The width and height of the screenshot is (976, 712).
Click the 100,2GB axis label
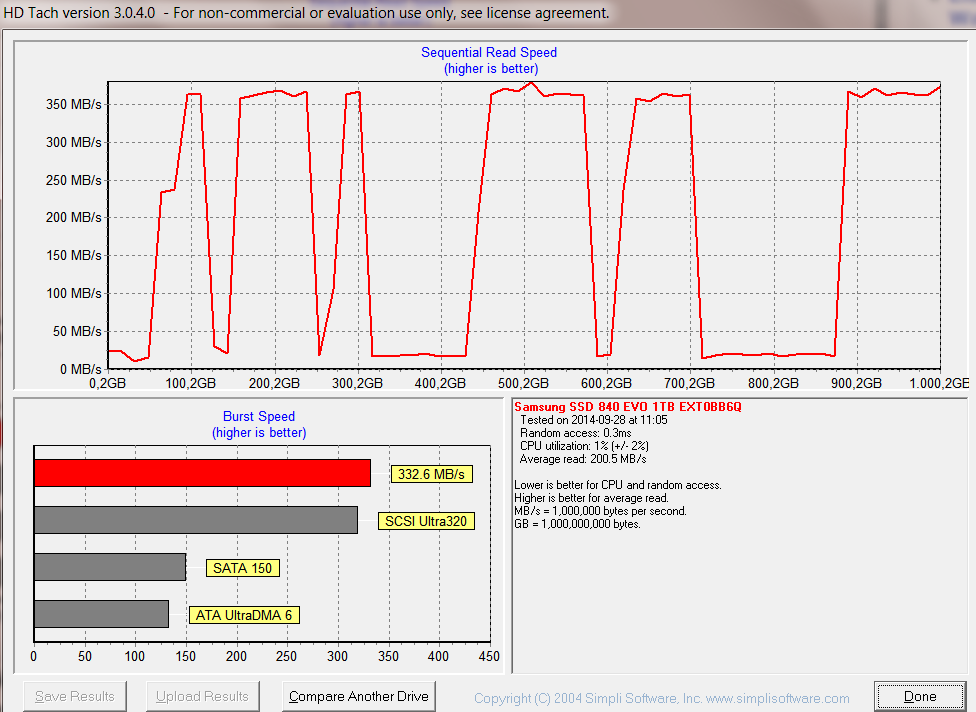point(190,383)
